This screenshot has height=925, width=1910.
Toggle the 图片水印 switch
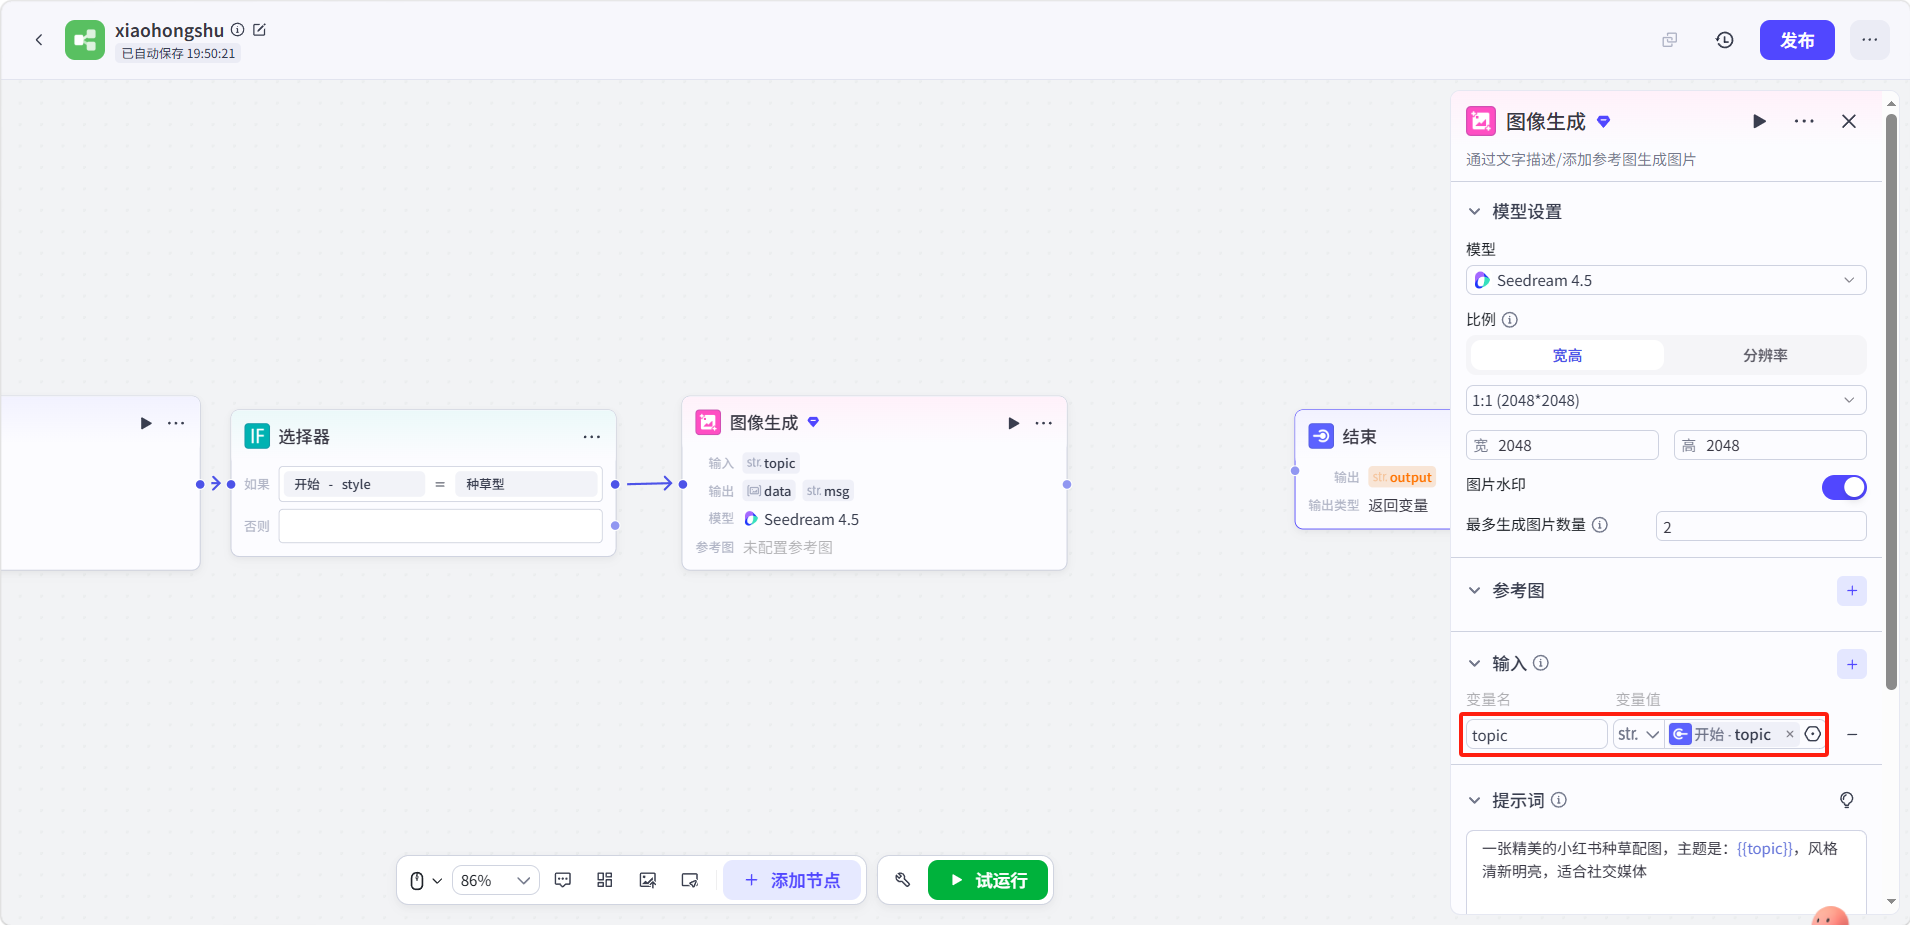click(1844, 487)
